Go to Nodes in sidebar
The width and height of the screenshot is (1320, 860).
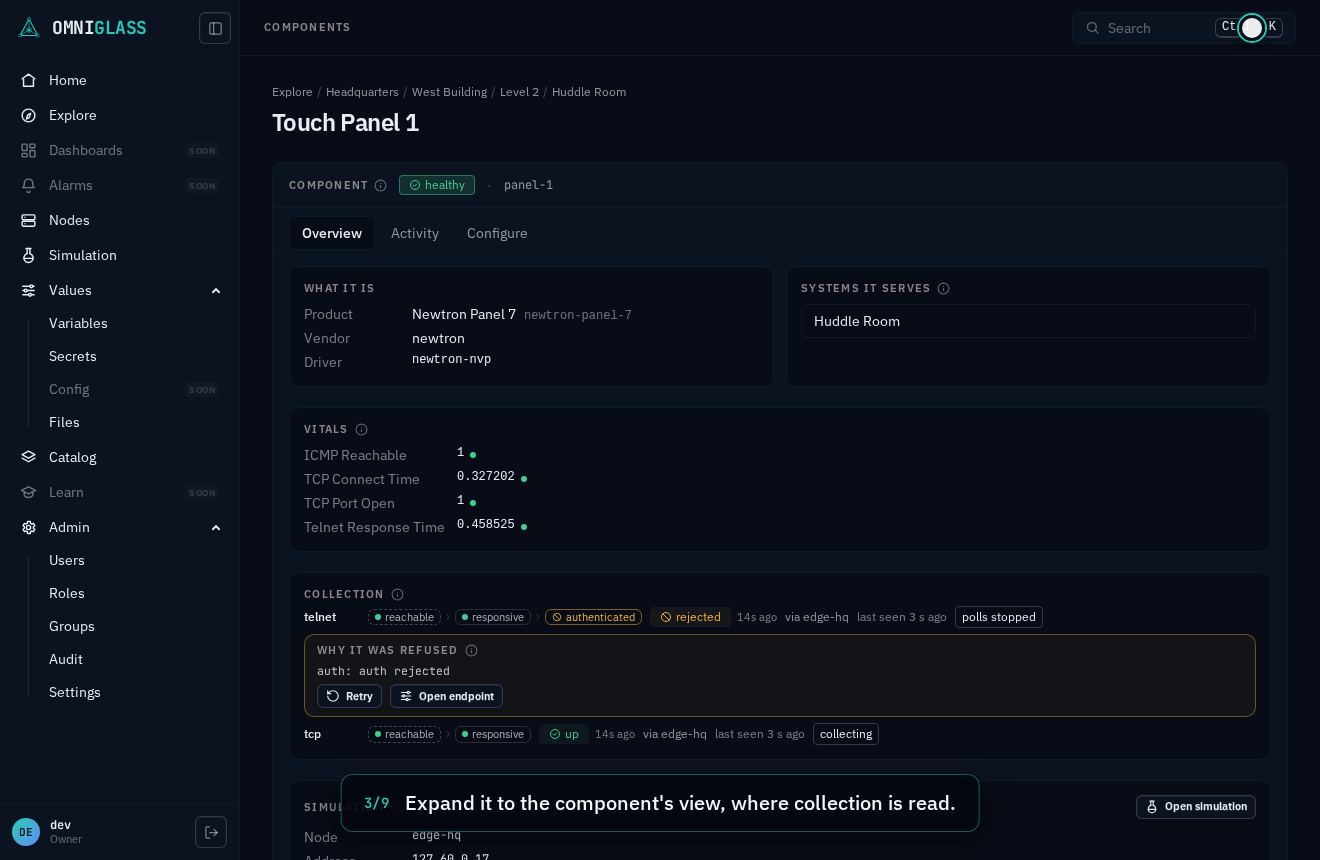click(x=120, y=220)
